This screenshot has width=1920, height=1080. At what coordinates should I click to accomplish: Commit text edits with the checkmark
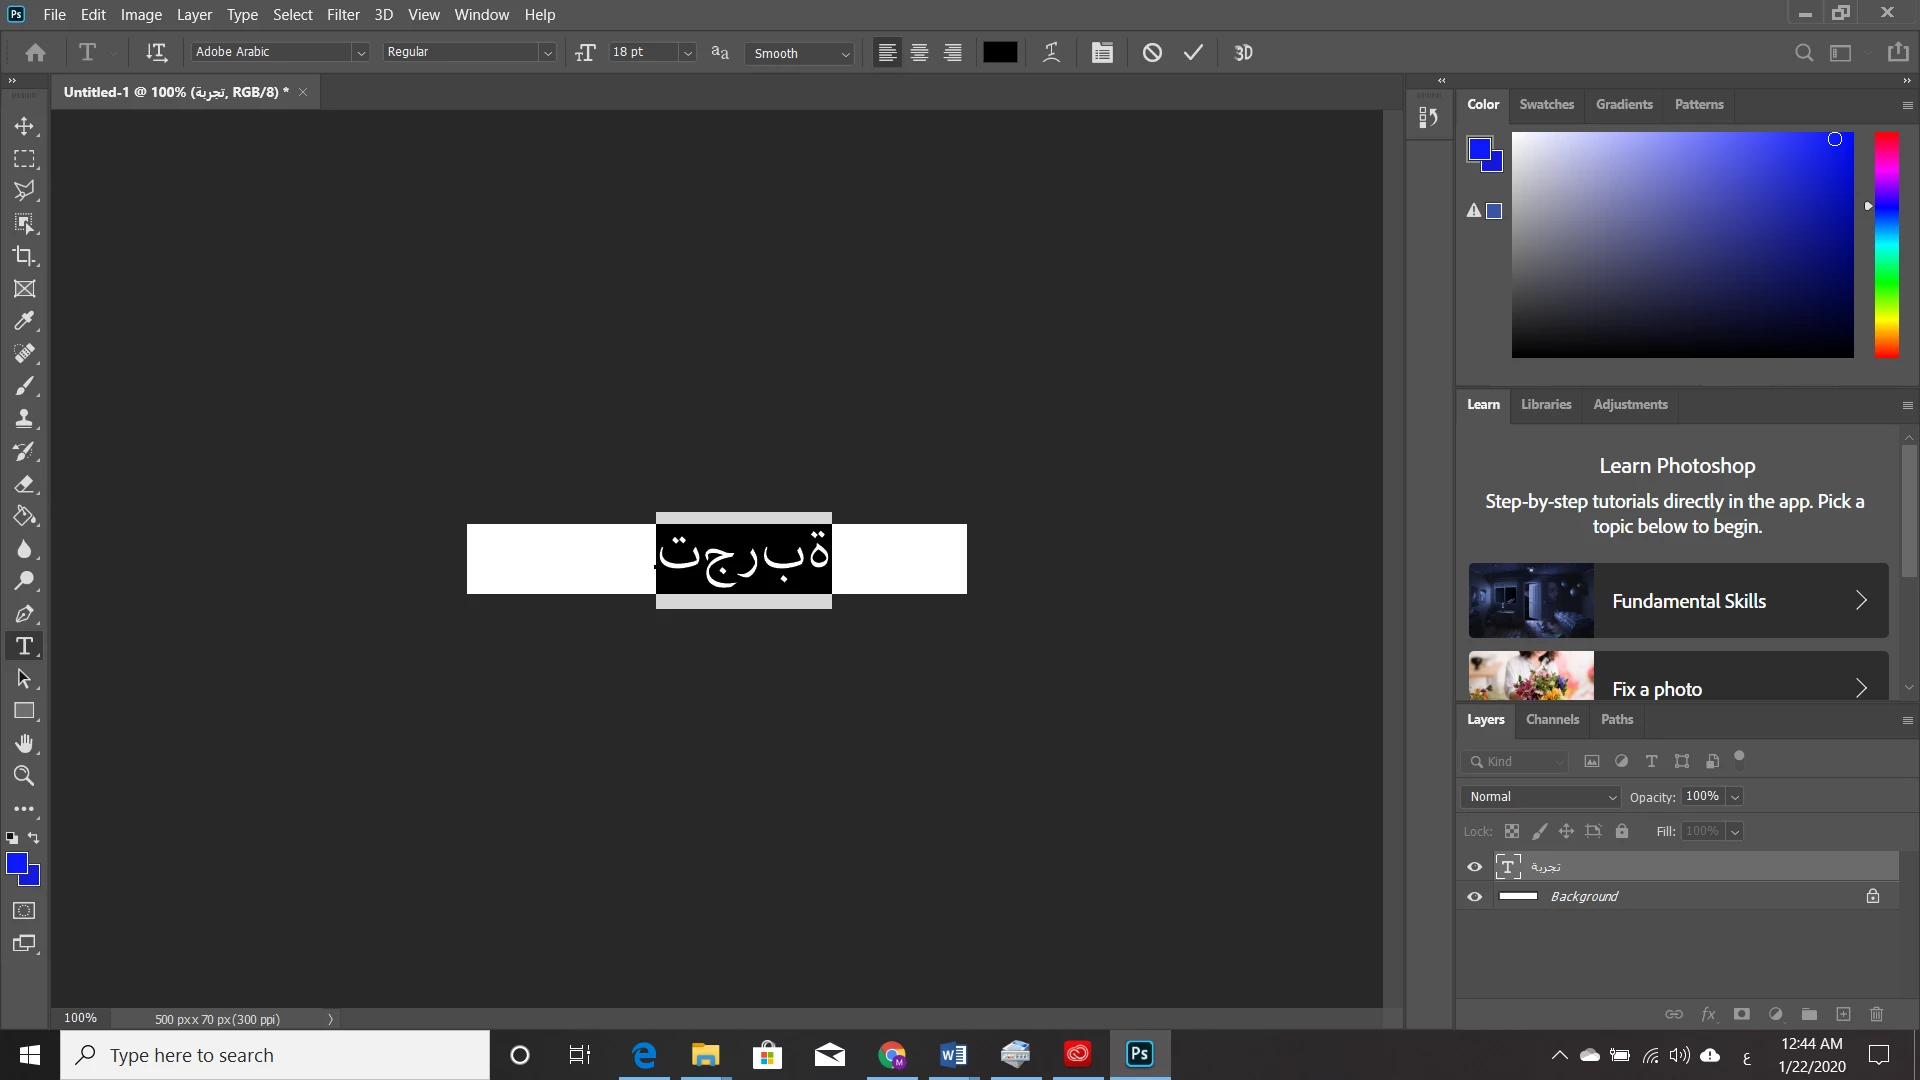tap(1193, 53)
